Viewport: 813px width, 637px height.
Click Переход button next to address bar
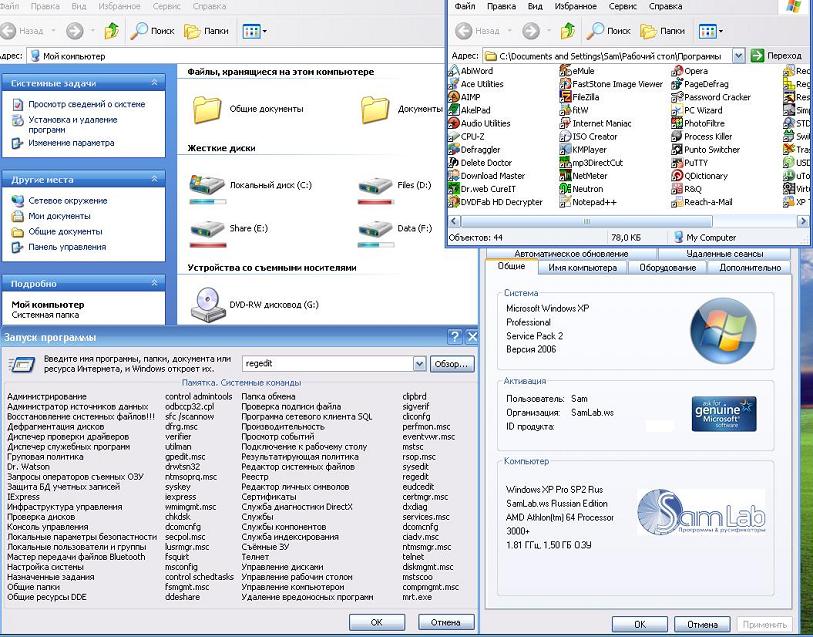click(778, 55)
